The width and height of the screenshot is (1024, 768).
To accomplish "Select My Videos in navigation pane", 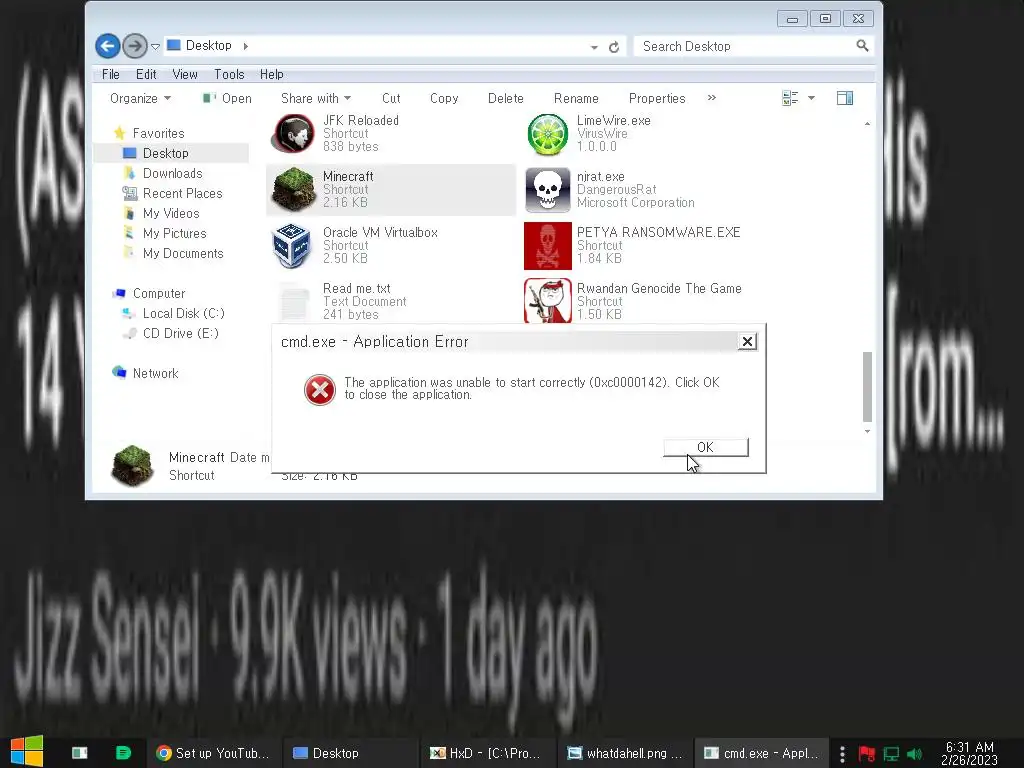I will coord(170,214).
